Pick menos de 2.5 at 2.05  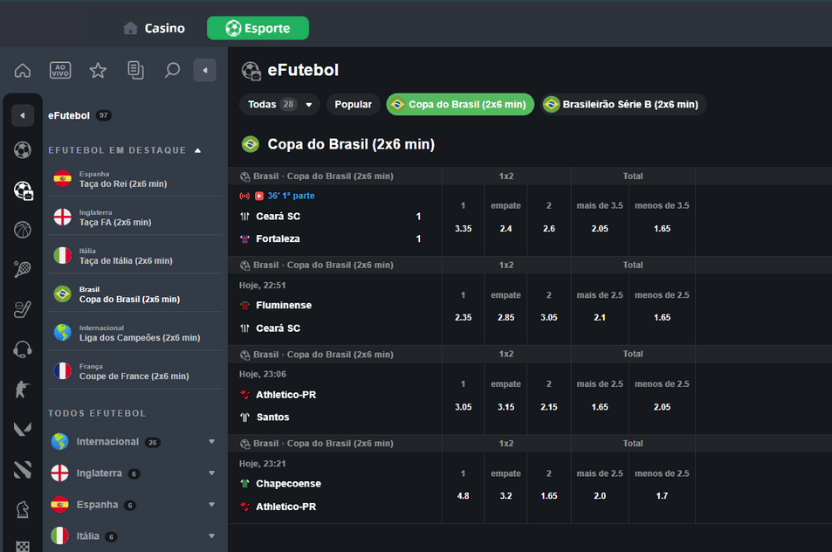point(662,407)
